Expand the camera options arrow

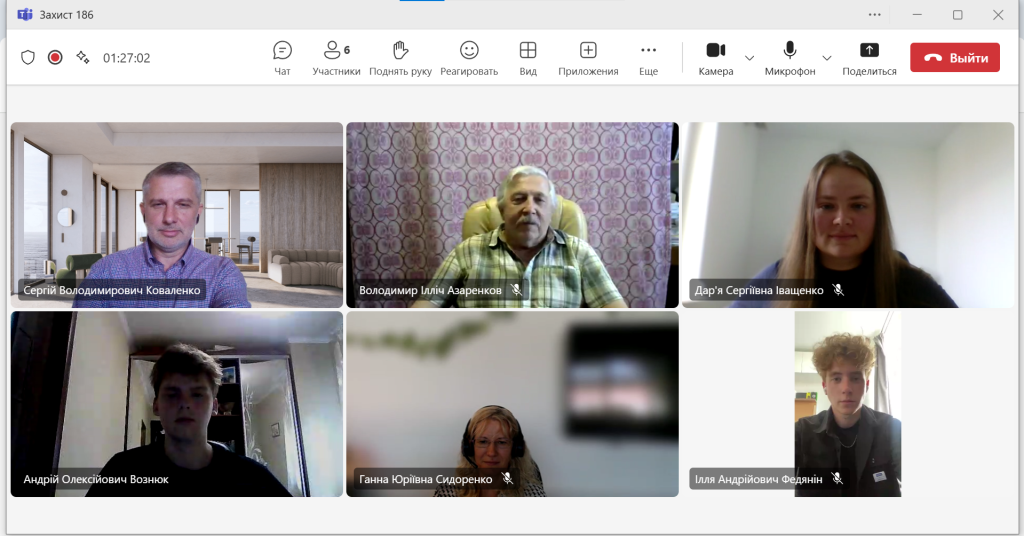750,58
